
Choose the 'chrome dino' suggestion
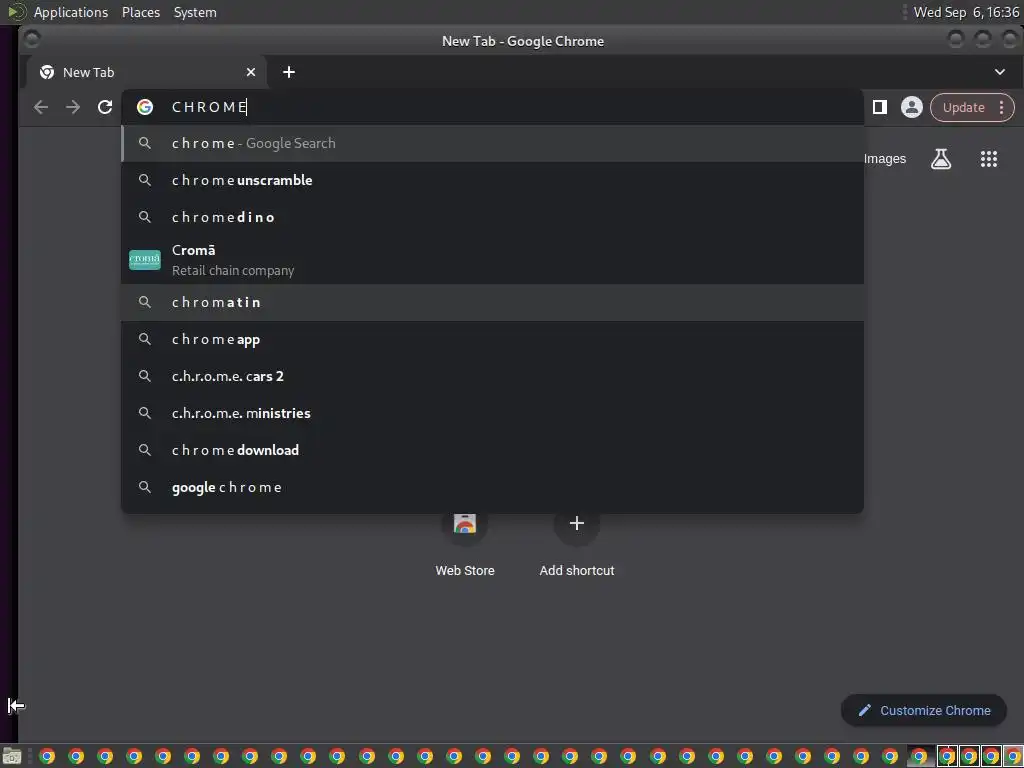492,217
